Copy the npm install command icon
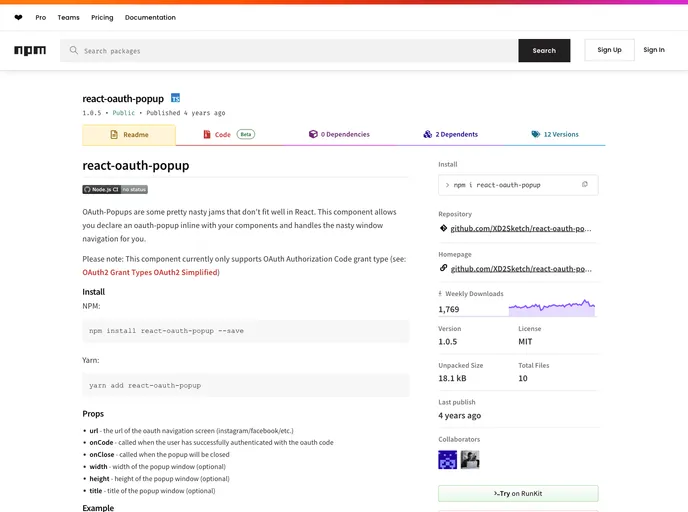This screenshot has height=512, width=688. click(584, 185)
